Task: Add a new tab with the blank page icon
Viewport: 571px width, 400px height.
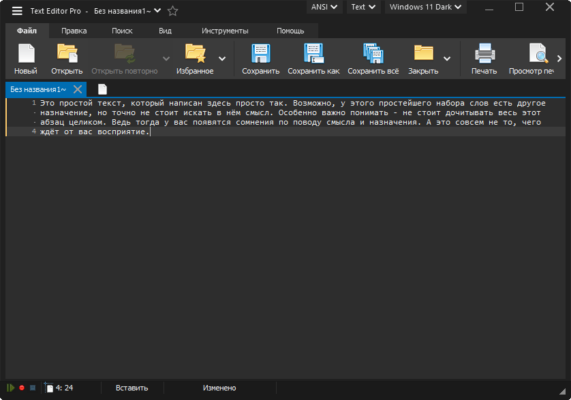Action: click(102, 89)
